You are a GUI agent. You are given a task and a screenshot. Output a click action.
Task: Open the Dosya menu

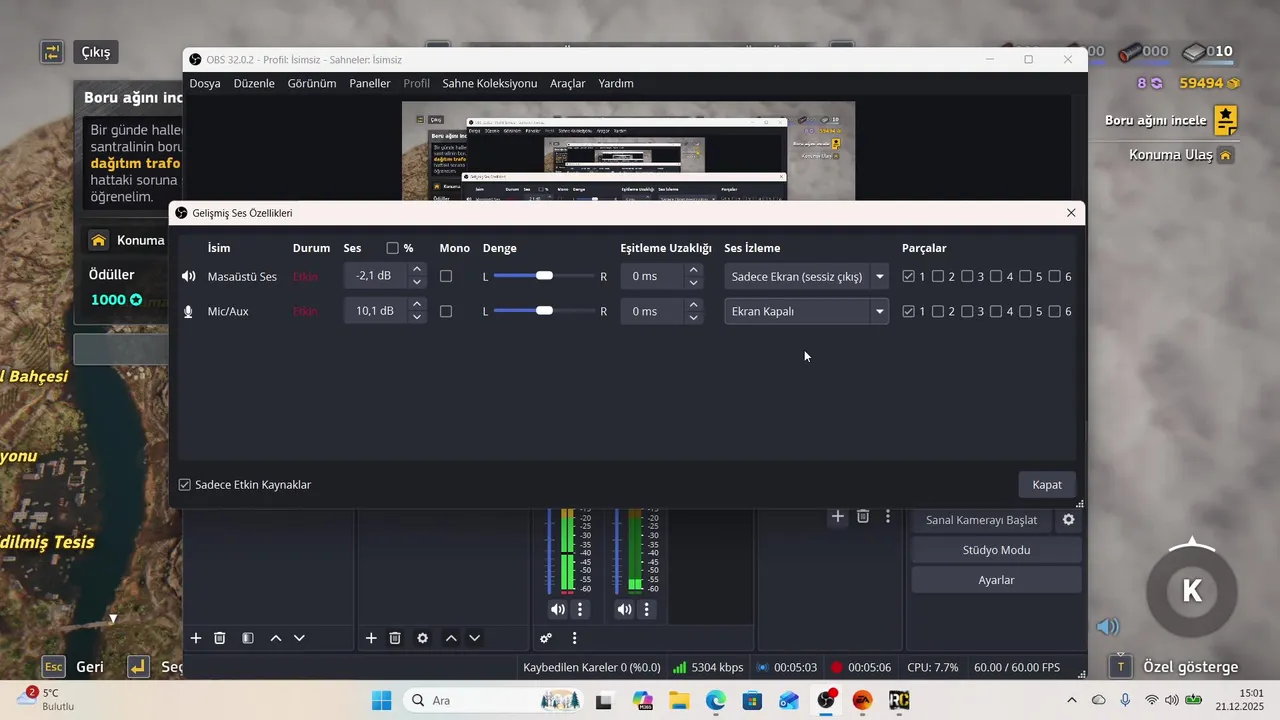coord(205,83)
